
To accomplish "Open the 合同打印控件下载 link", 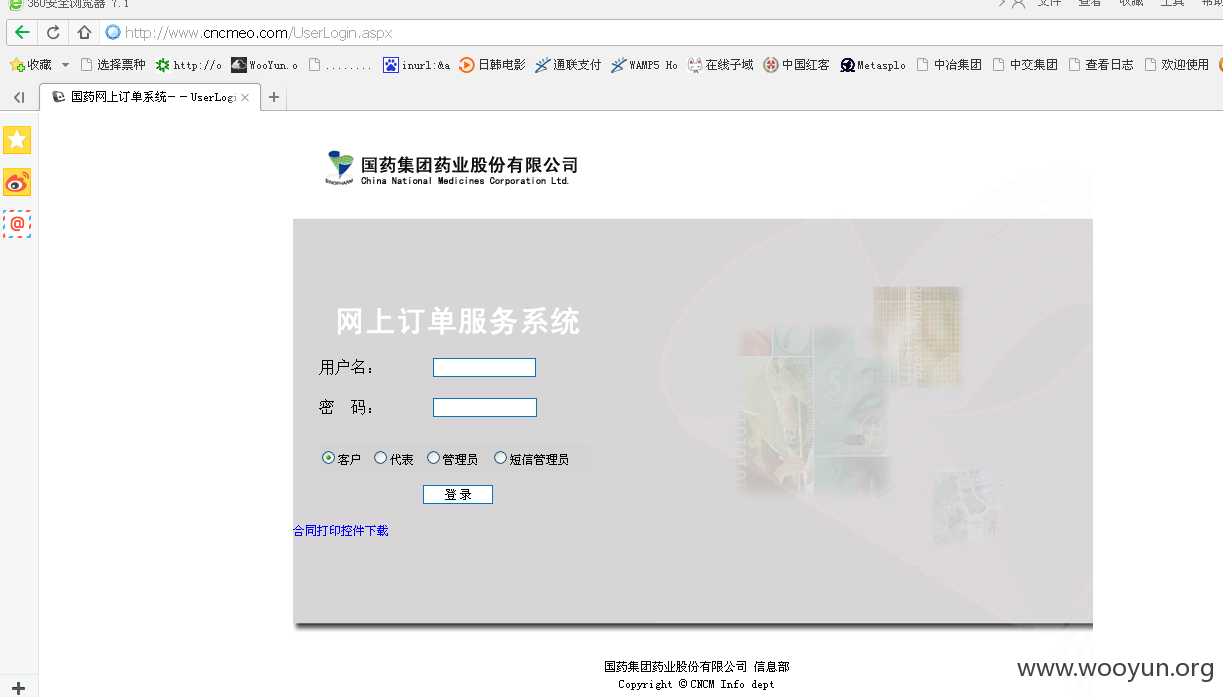I will (x=340, y=531).
